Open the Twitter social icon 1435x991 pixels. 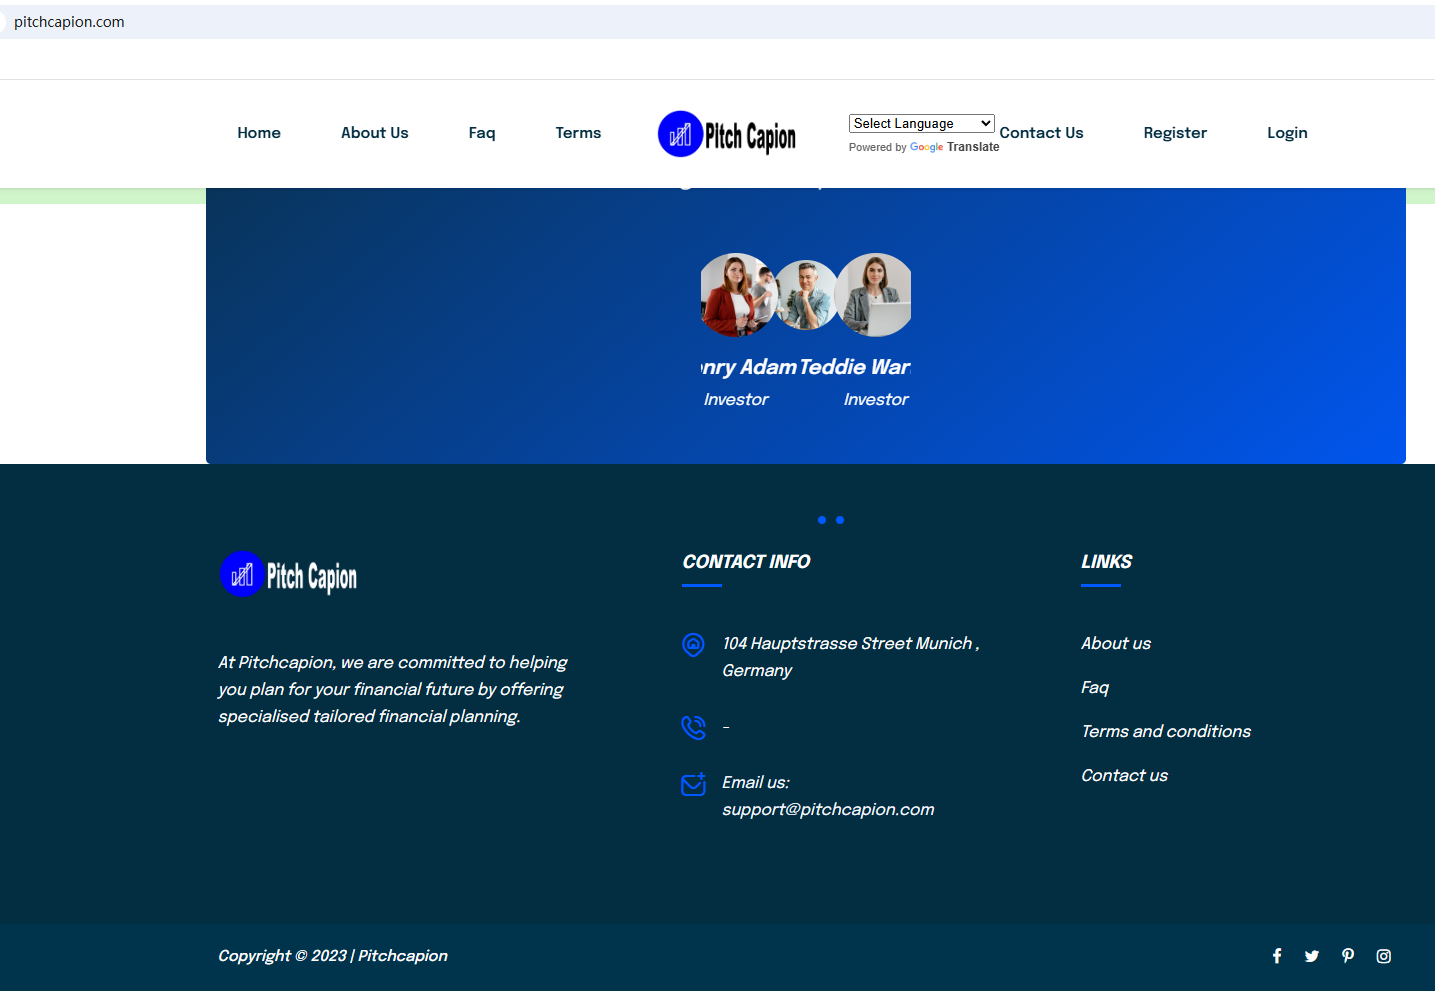(1312, 956)
